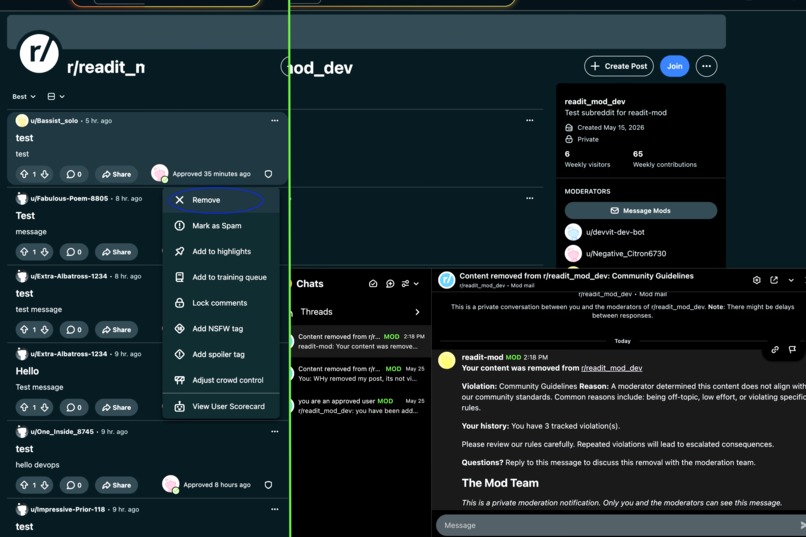
Task: Open the community overflow ellipsis menu
Action: point(706,66)
